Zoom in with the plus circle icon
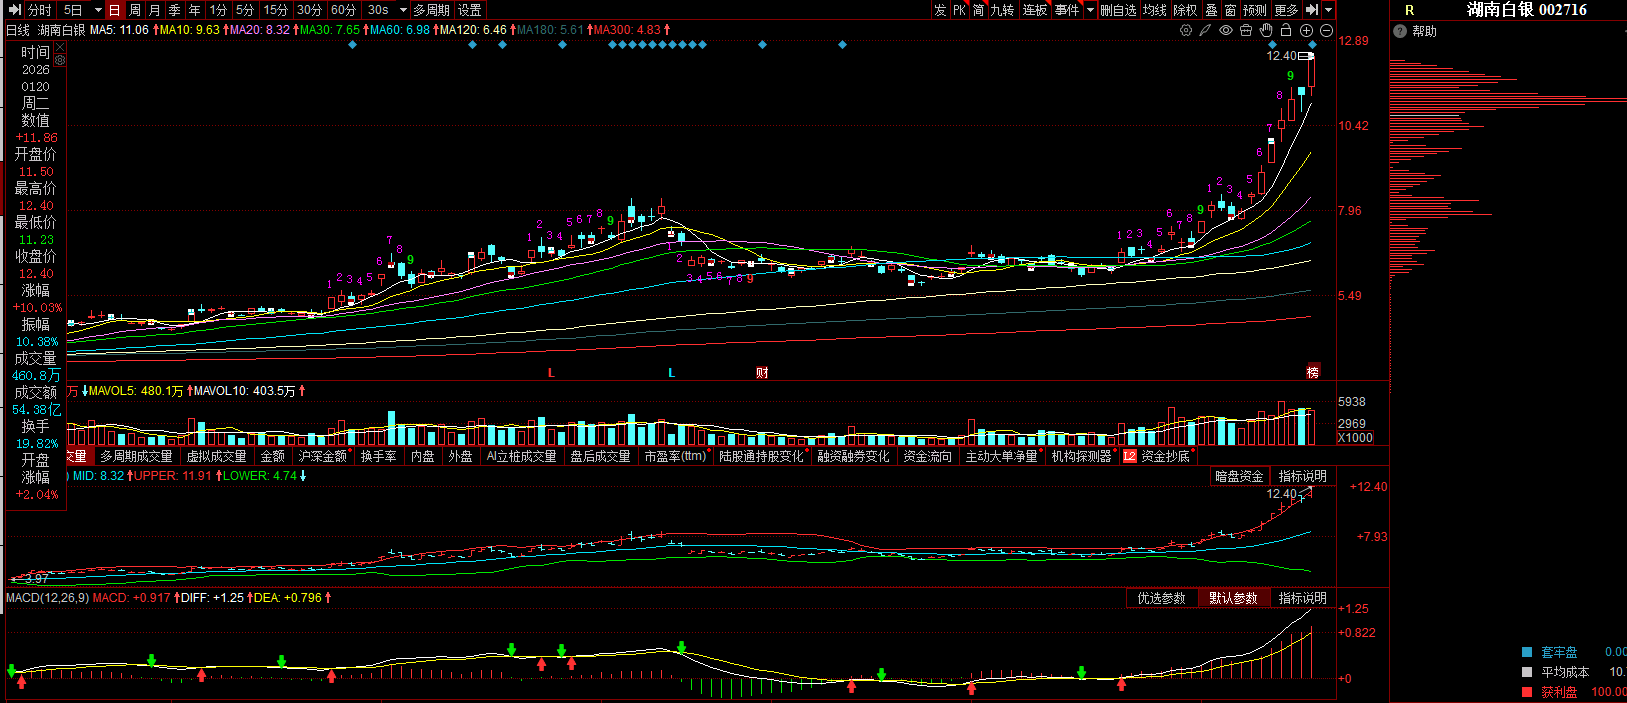The image size is (1627, 703). click(x=1306, y=30)
